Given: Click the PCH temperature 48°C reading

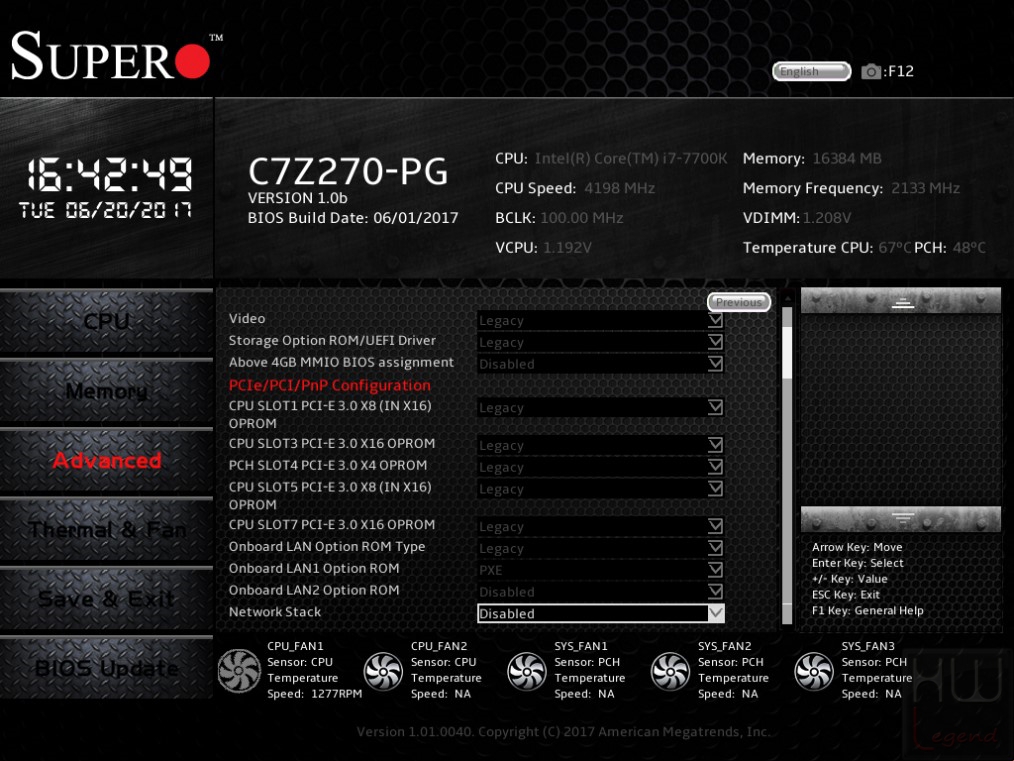Looking at the screenshot, I should 969,248.
